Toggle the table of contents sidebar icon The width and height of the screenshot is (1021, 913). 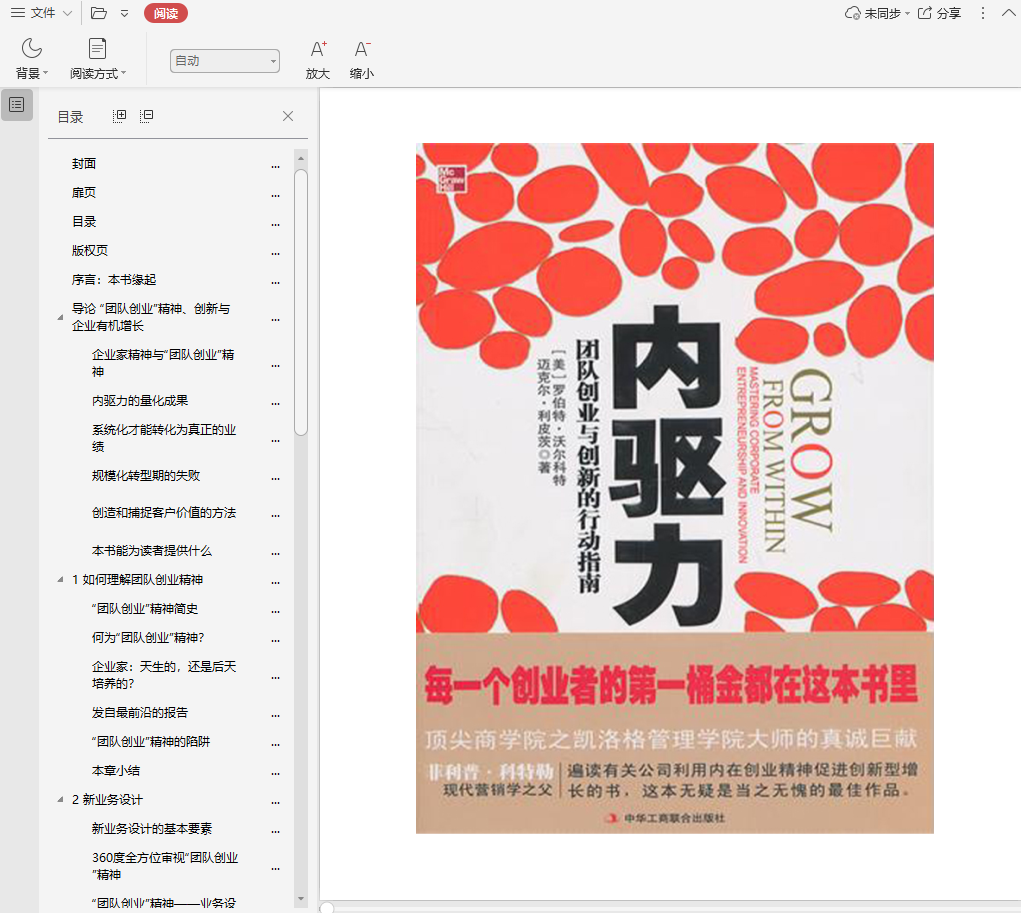[x=17, y=105]
